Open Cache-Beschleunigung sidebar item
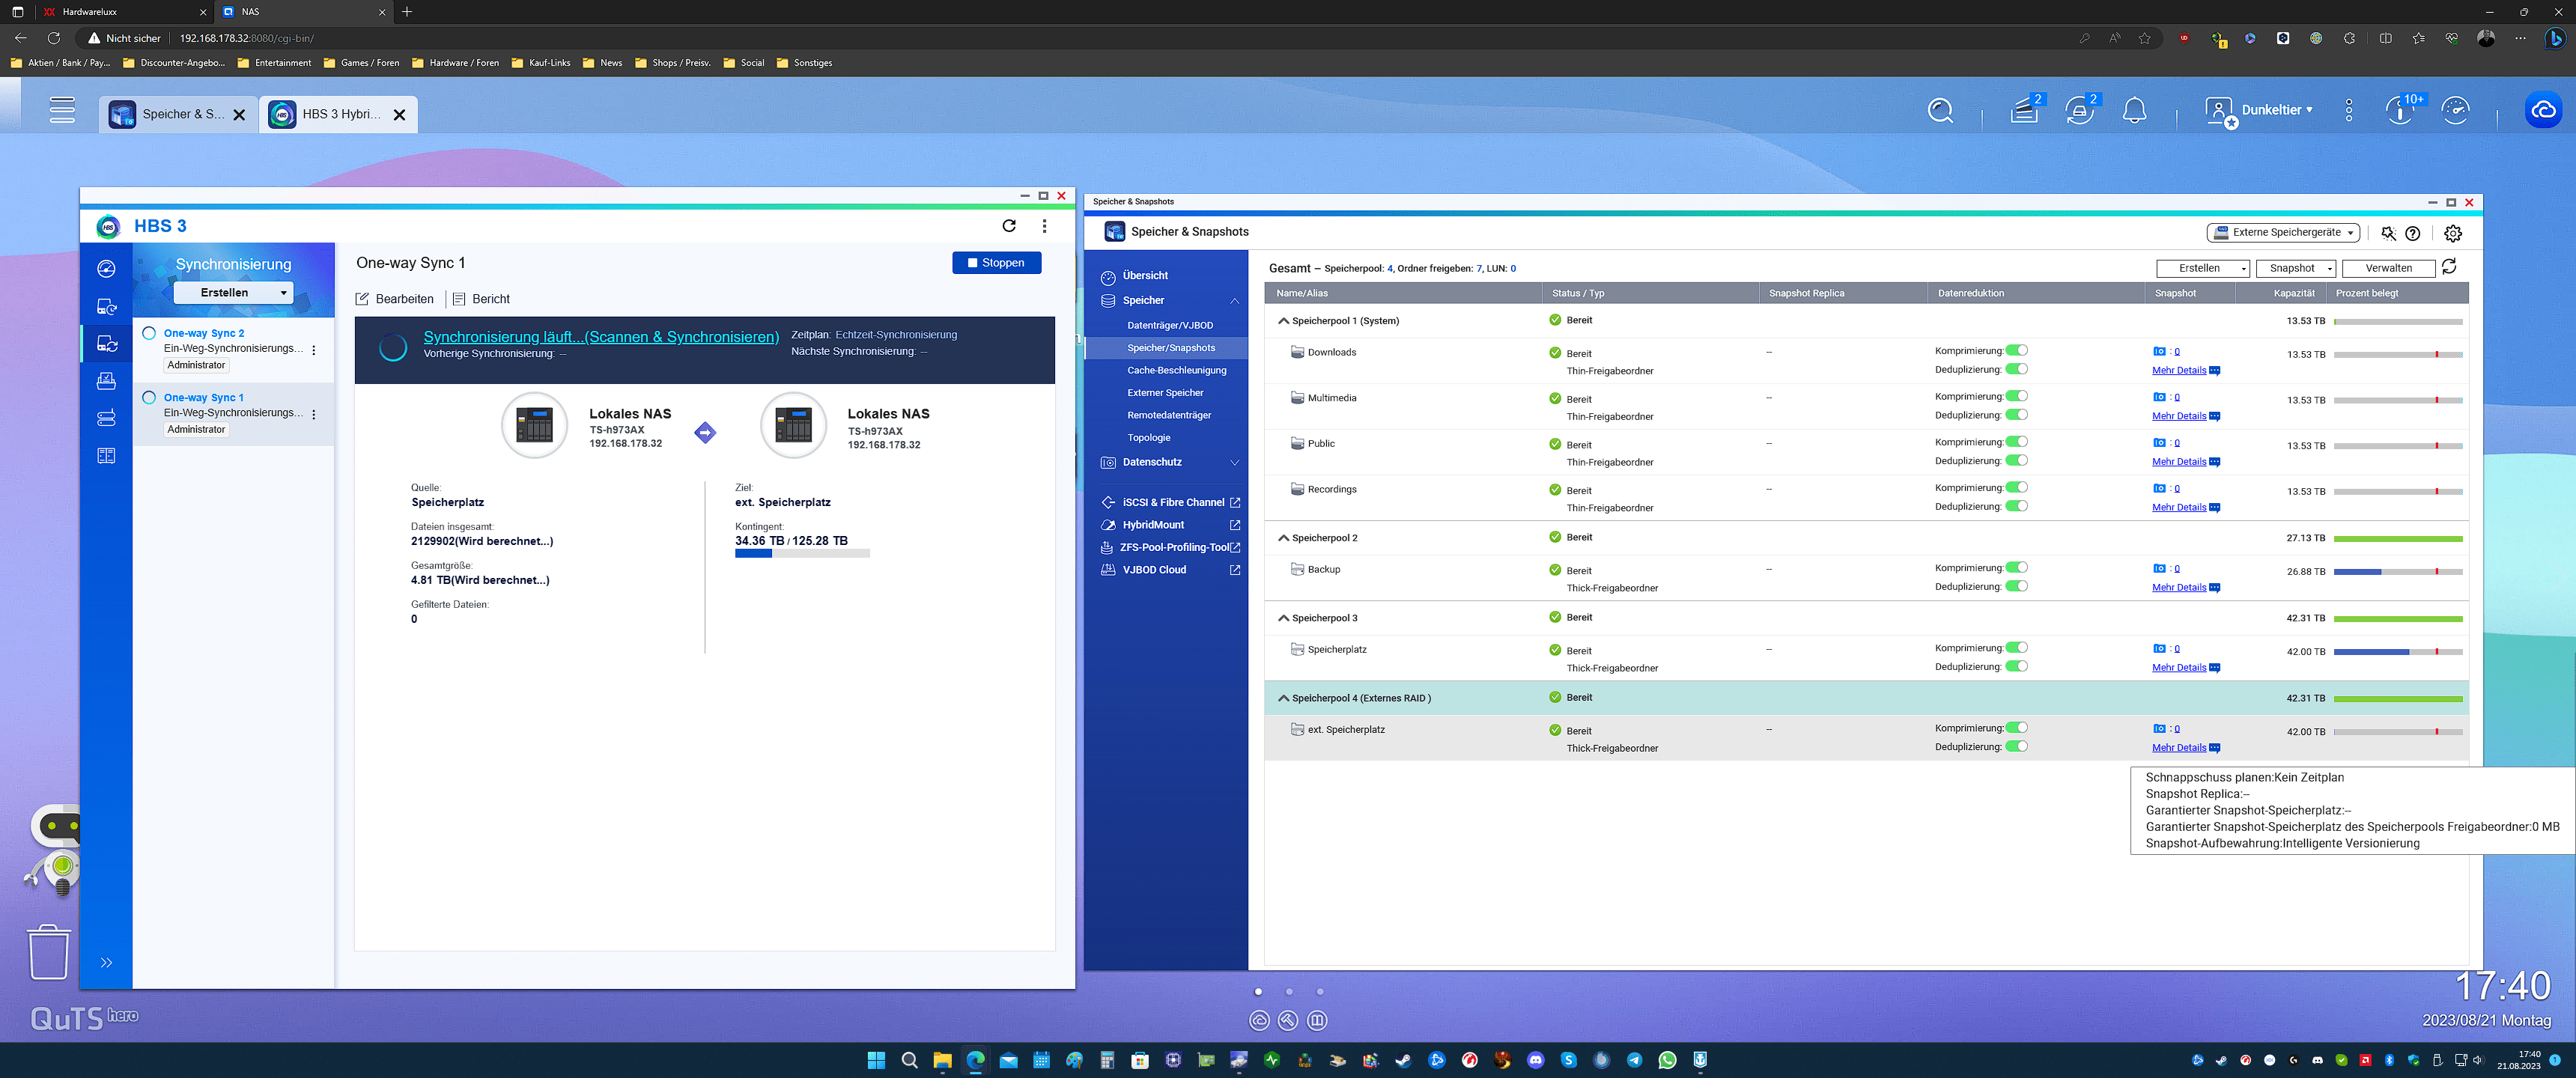 tap(1176, 370)
